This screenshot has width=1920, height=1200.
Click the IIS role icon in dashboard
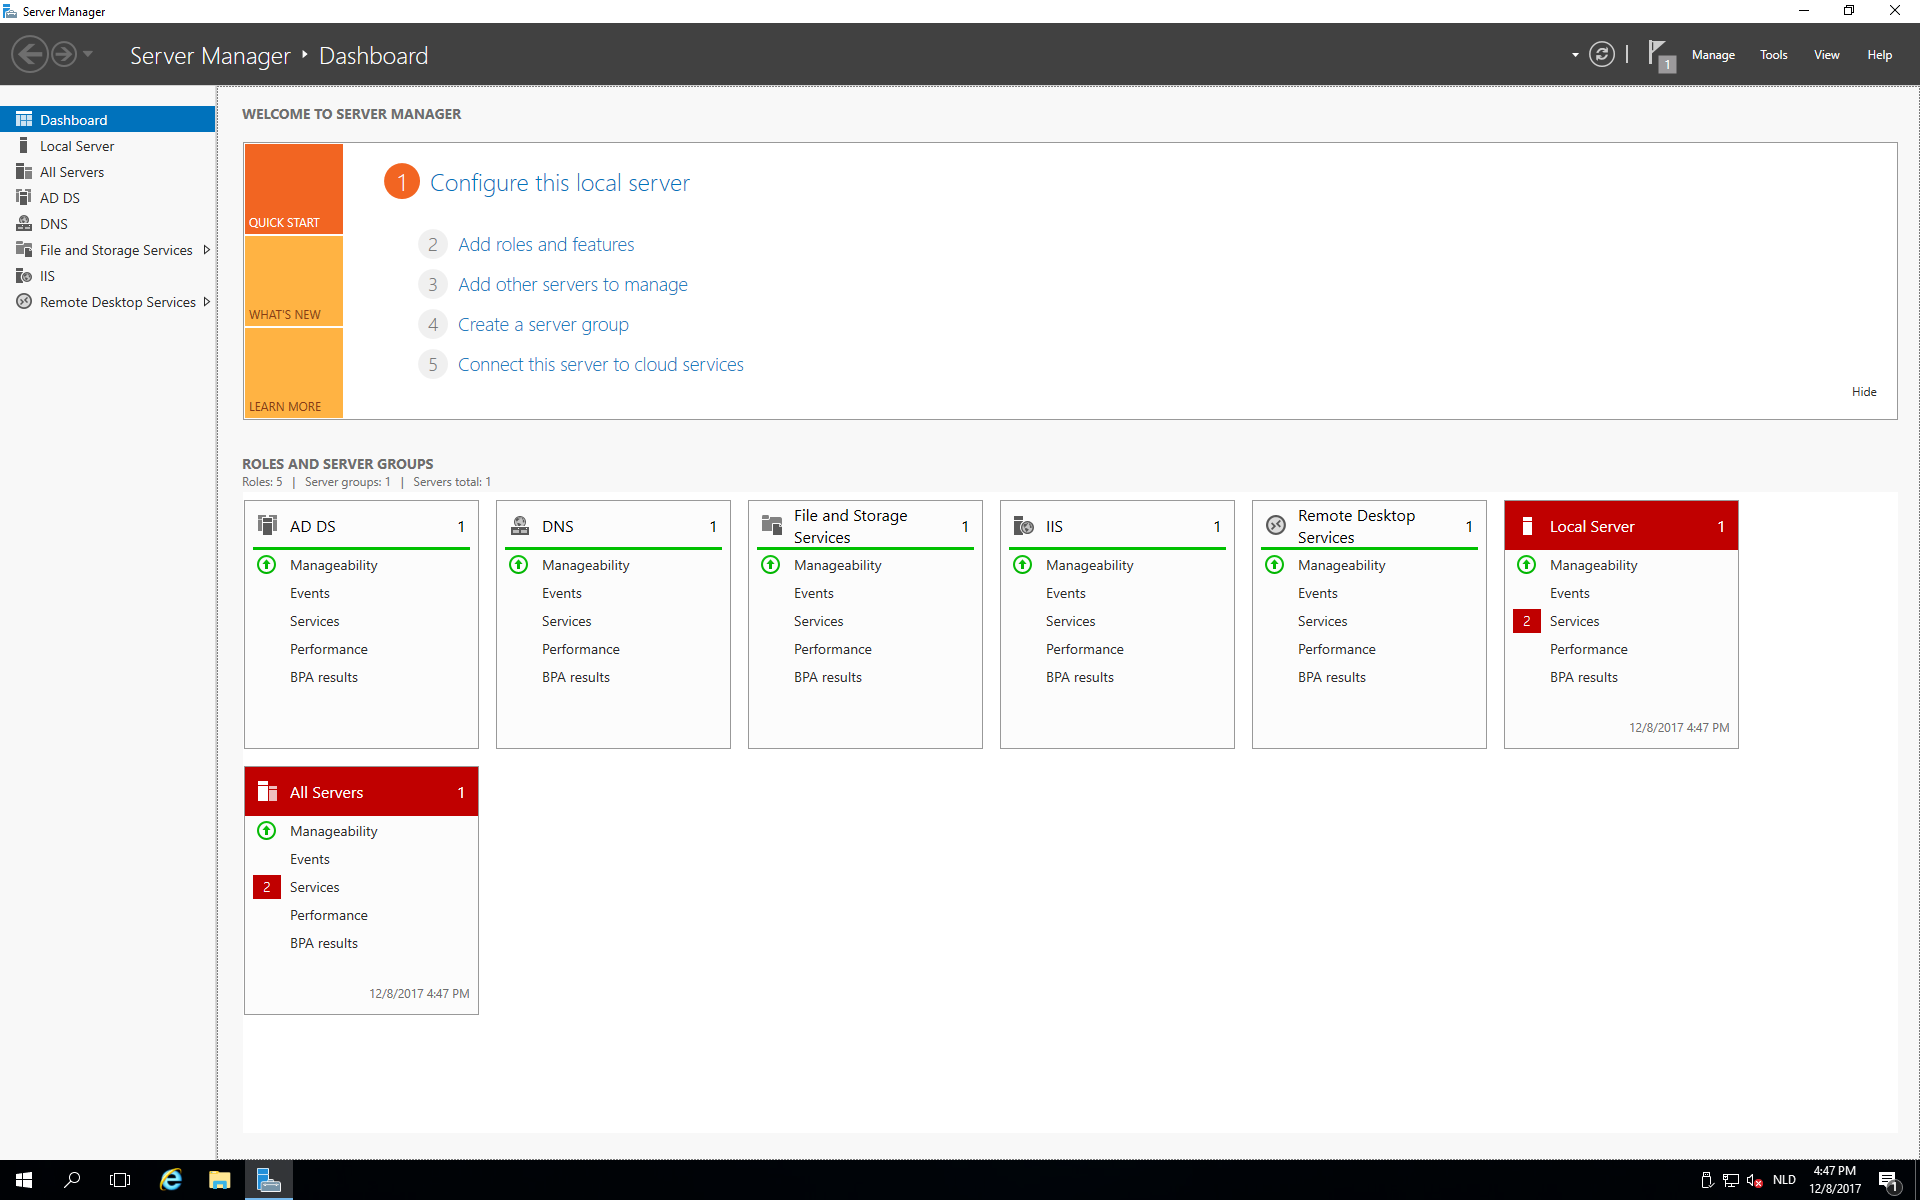point(1022,525)
